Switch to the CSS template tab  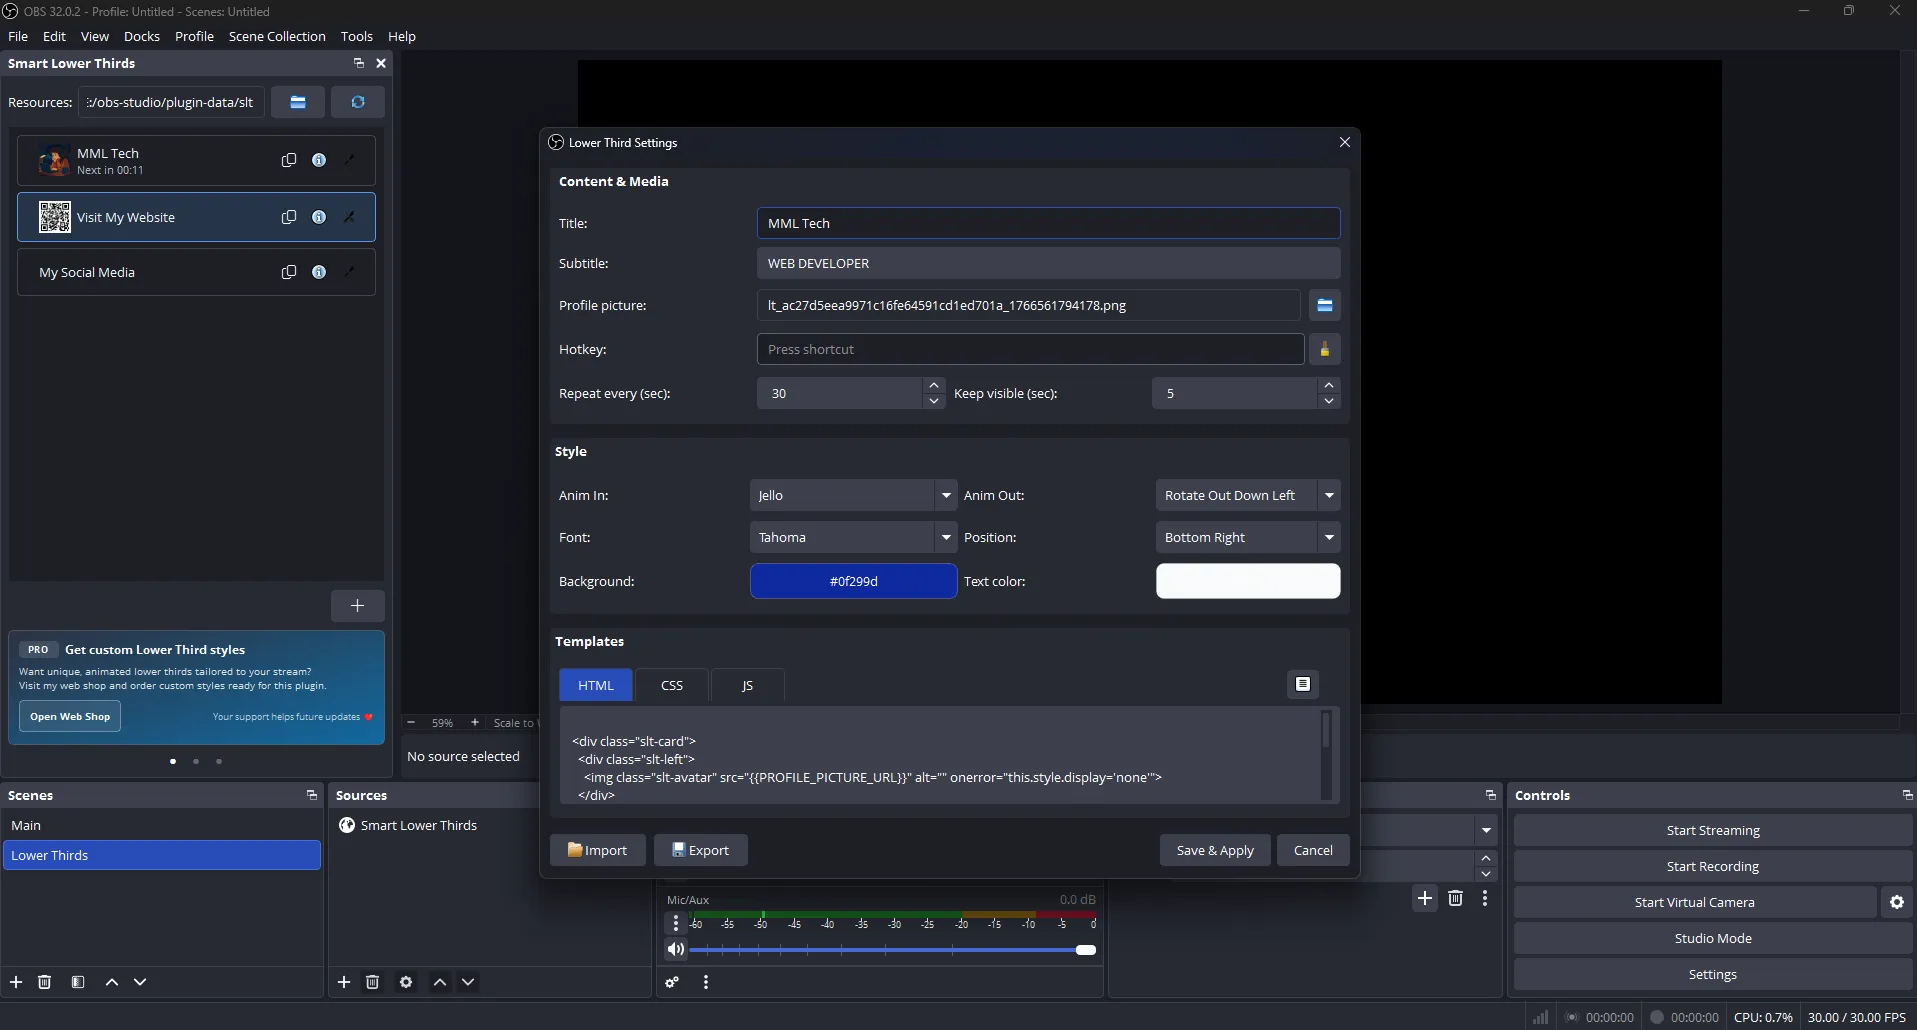pos(671,684)
